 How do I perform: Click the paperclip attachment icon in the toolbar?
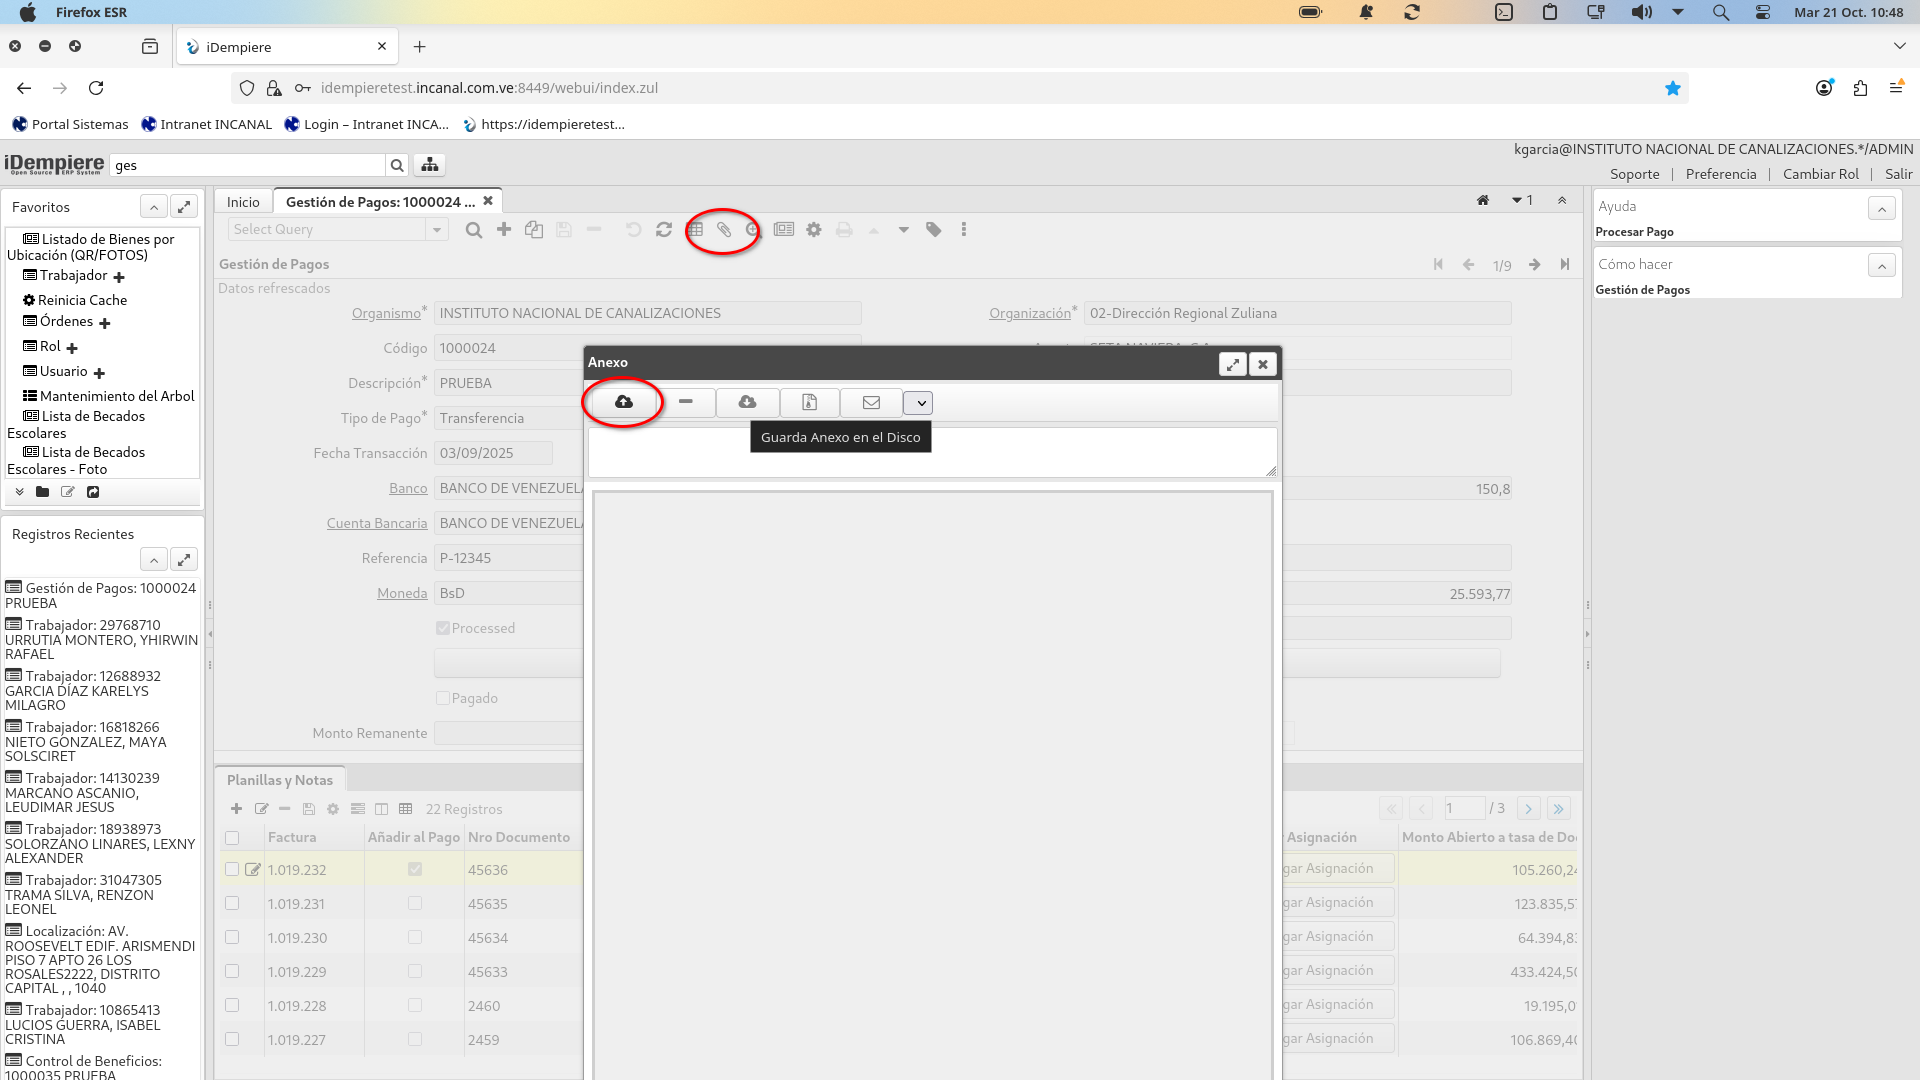tap(724, 230)
